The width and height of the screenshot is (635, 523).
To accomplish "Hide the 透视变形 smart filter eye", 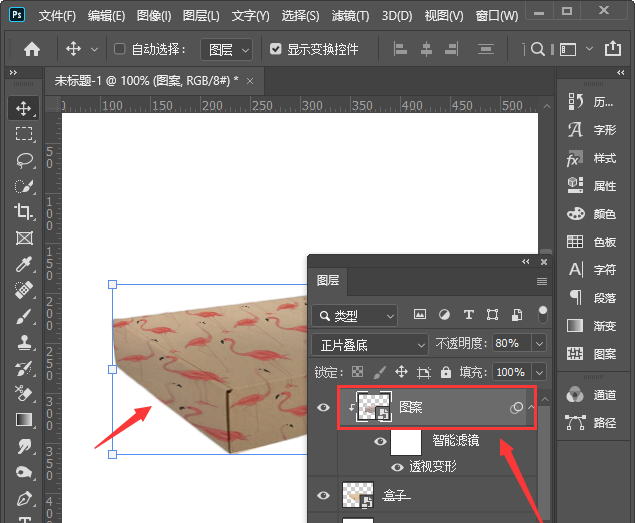I will pyautogui.click(x=398, y=467).
